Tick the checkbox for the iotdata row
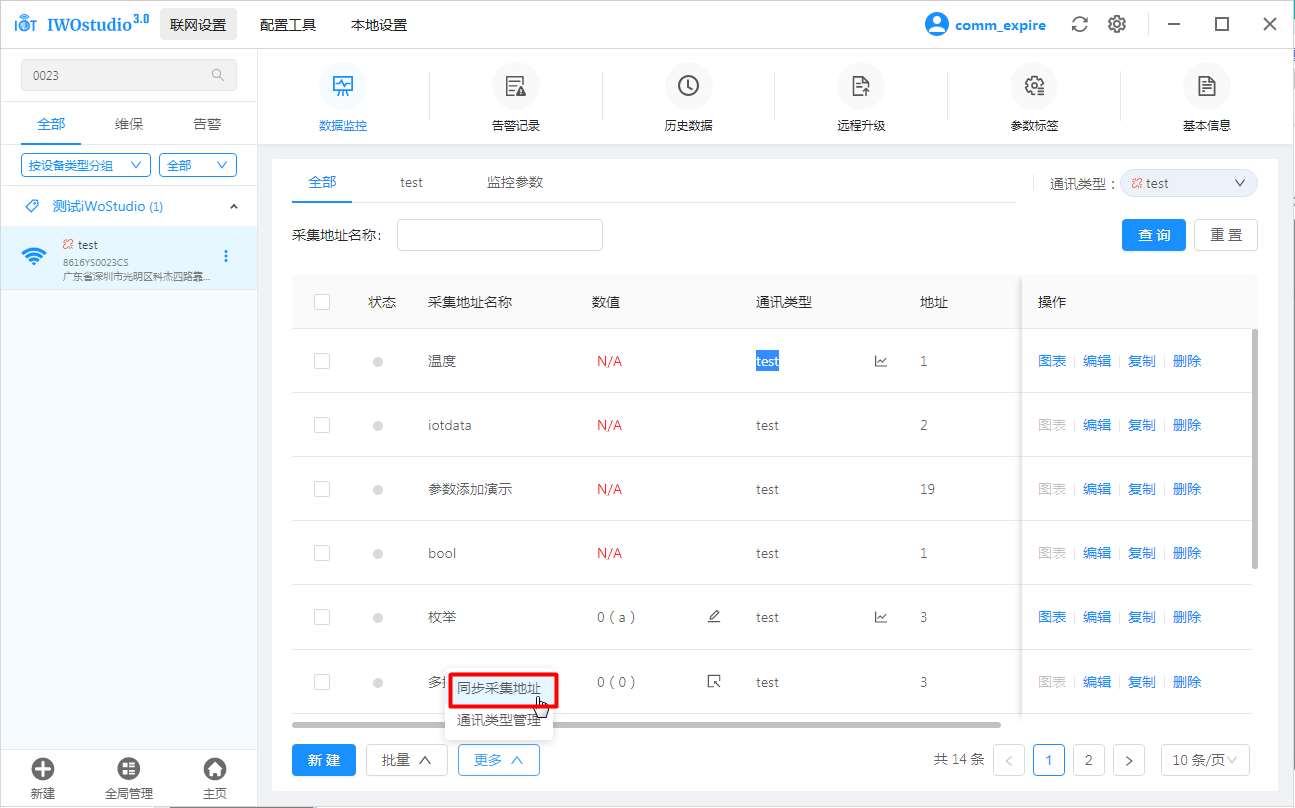Screen dimensions: 1295x808 322,425
